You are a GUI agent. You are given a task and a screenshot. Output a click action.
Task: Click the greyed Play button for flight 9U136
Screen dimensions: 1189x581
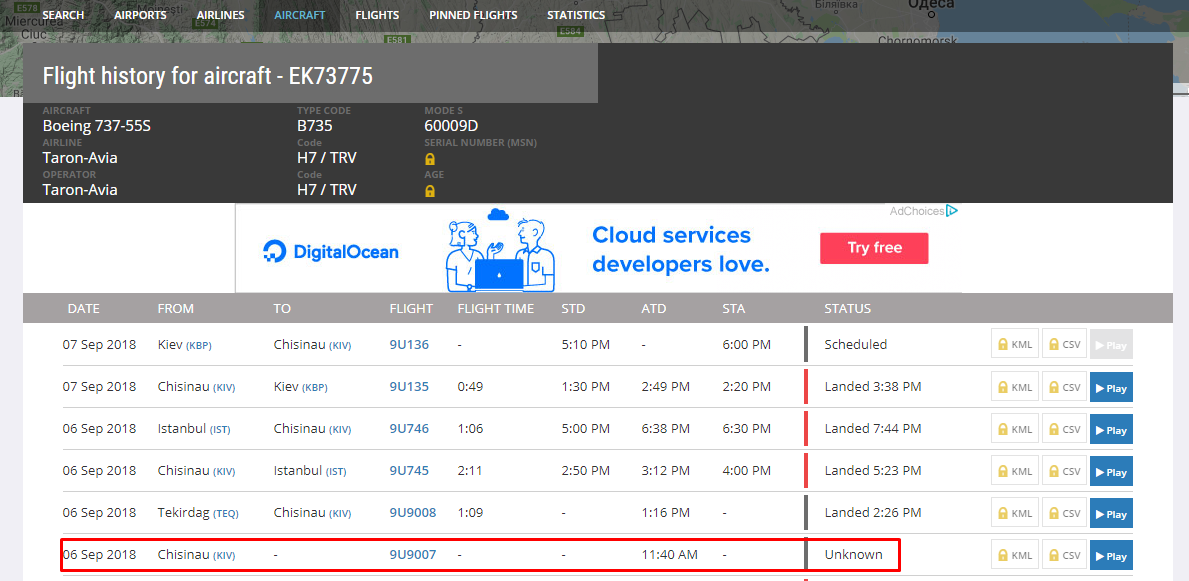tap(1111, 344)
